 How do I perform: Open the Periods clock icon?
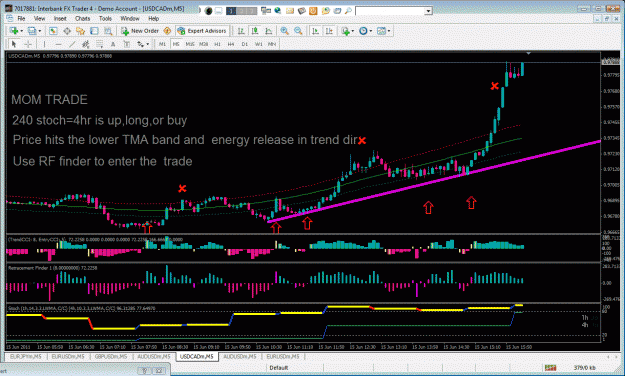[x=363, y=31]
